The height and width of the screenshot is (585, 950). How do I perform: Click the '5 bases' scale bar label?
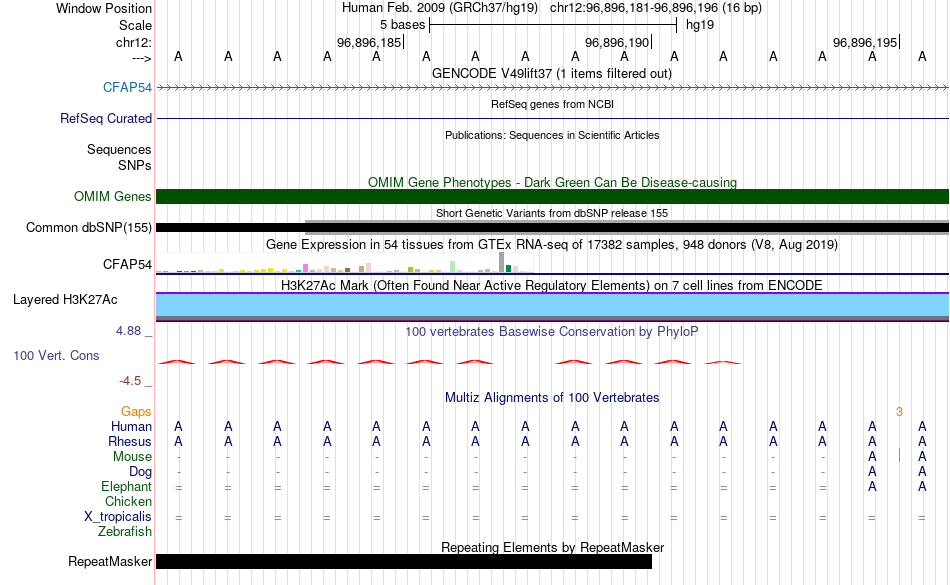[x=402, y=25]
